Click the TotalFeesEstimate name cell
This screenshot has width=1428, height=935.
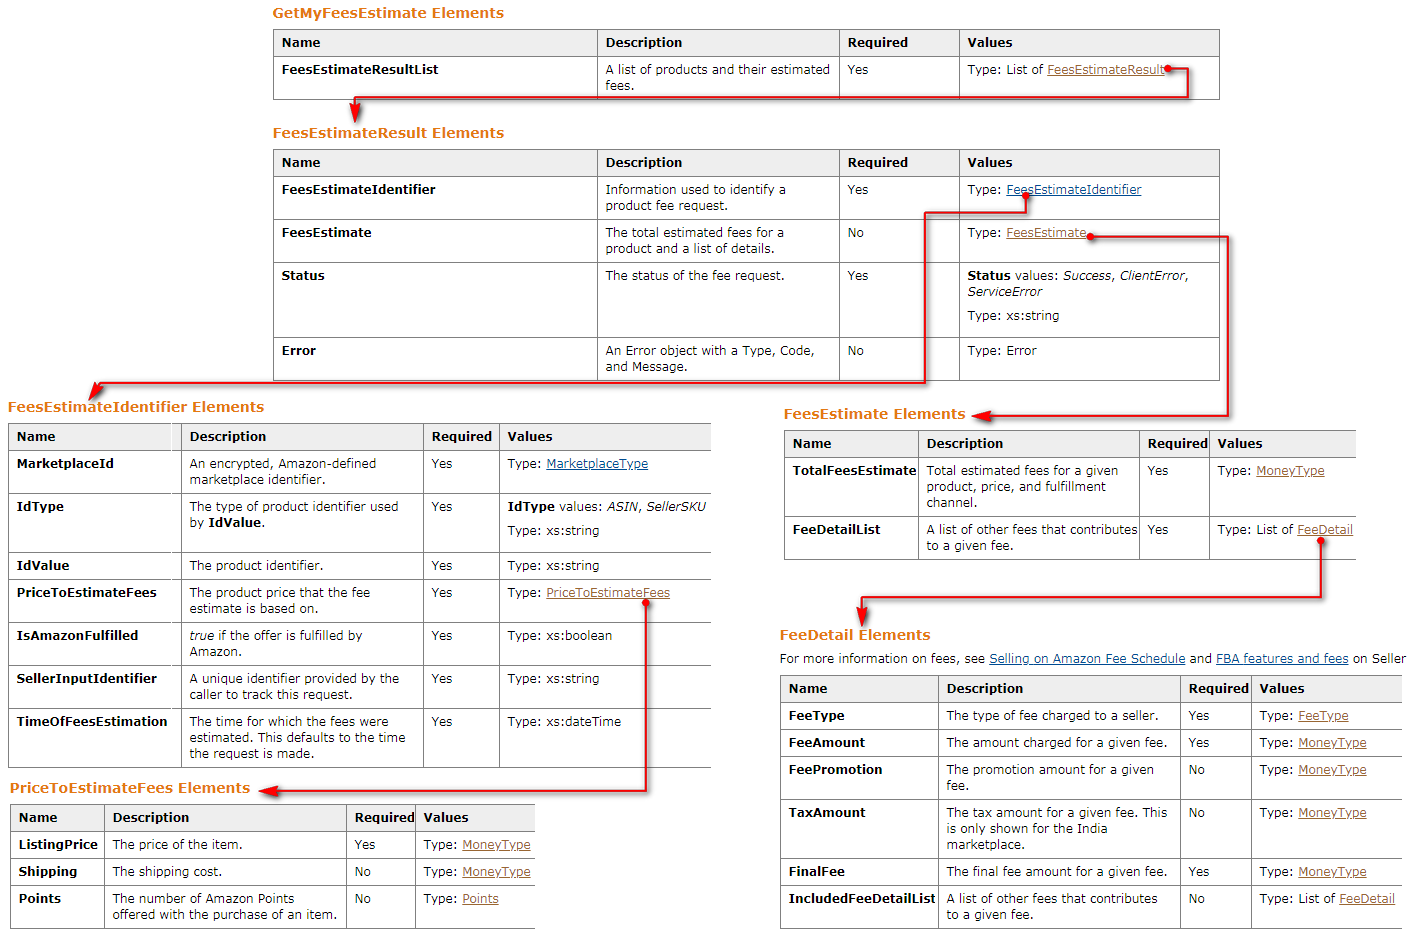(851, 487)
